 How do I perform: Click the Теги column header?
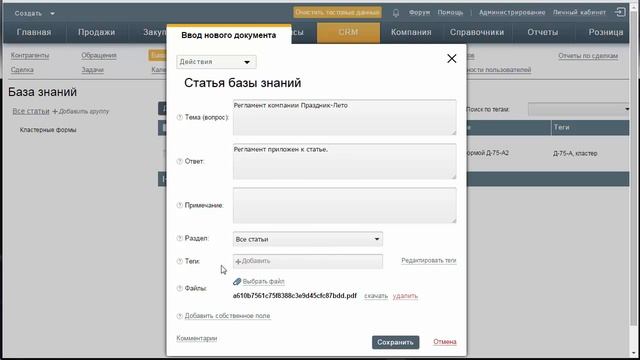[590, 127]
